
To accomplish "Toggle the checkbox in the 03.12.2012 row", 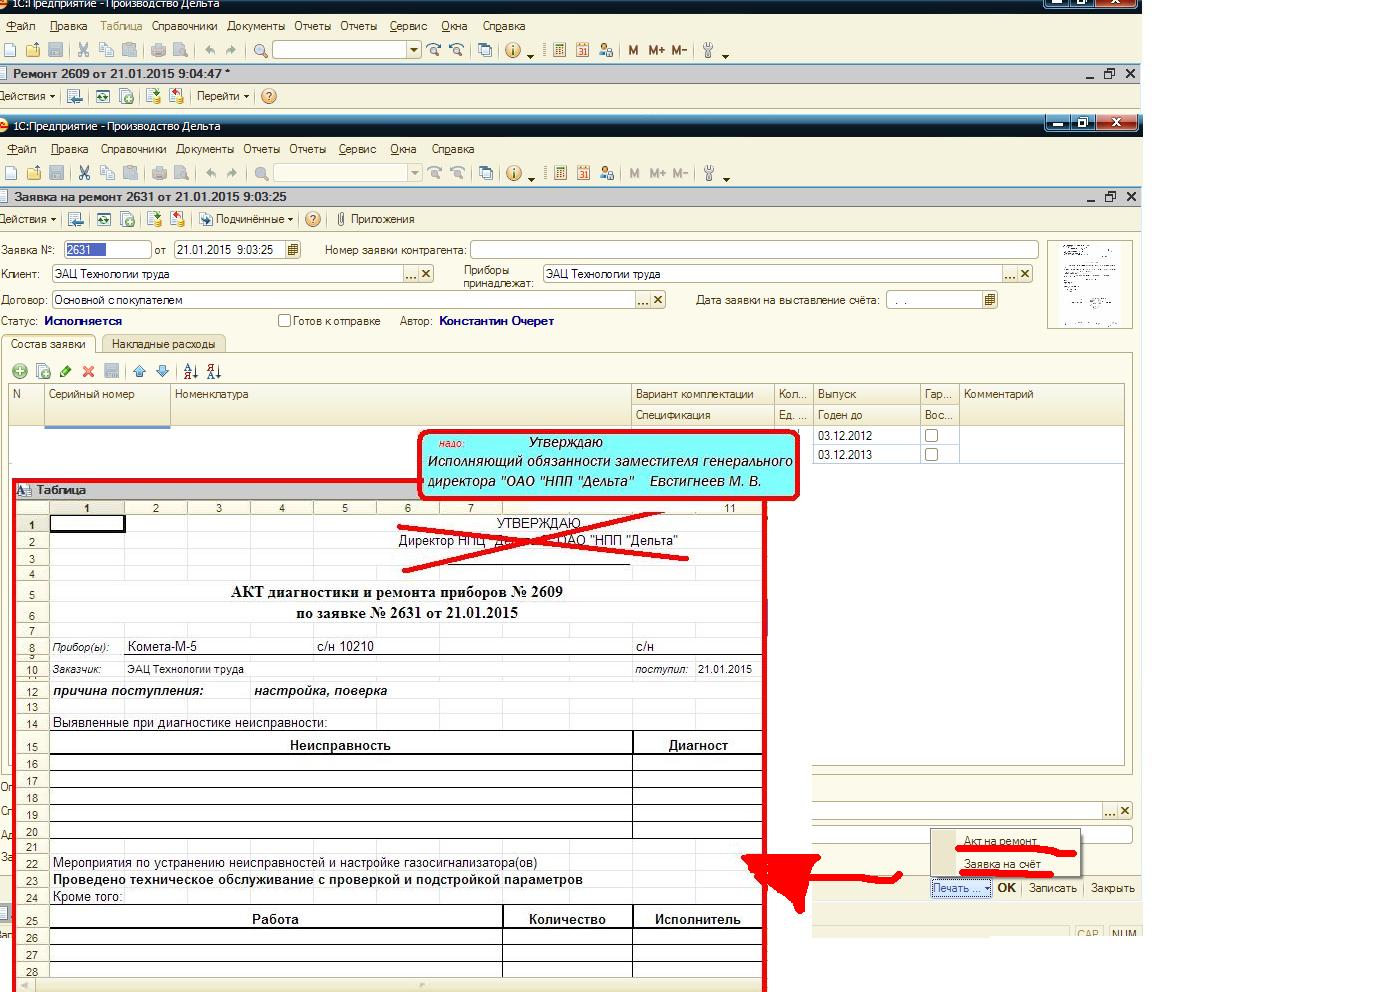I will click(x=931, y=436).
